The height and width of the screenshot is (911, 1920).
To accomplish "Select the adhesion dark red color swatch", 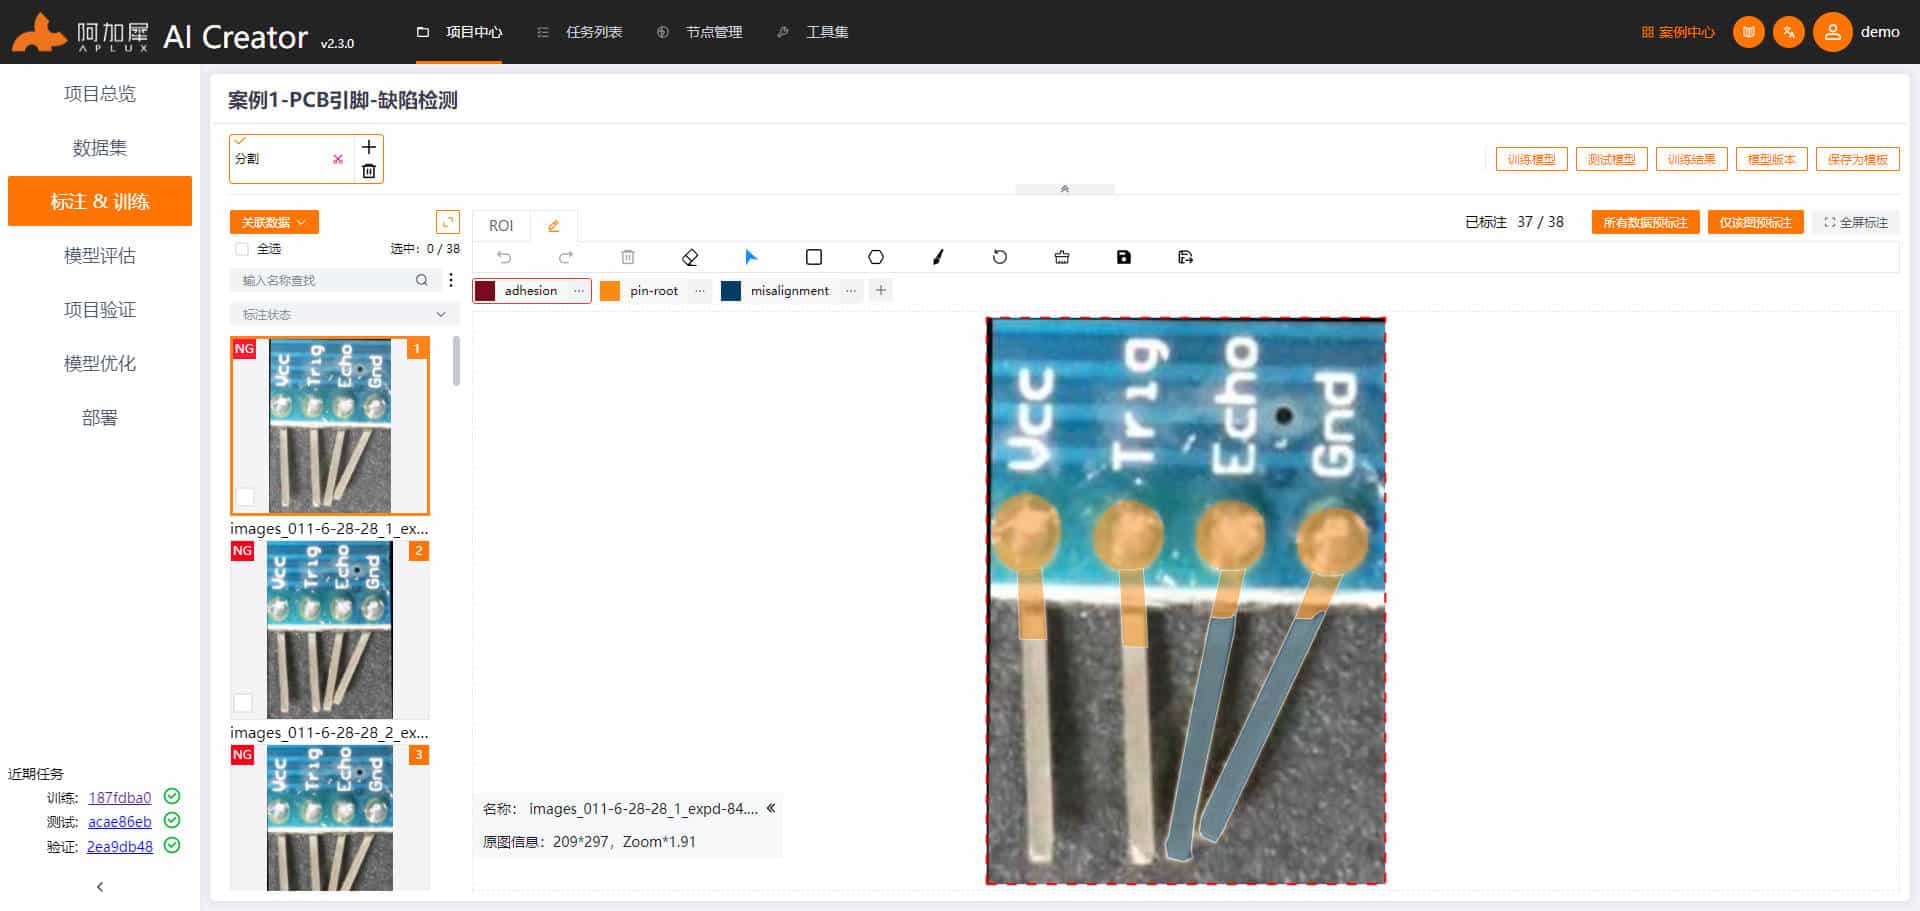I will [x=485, y=291].
